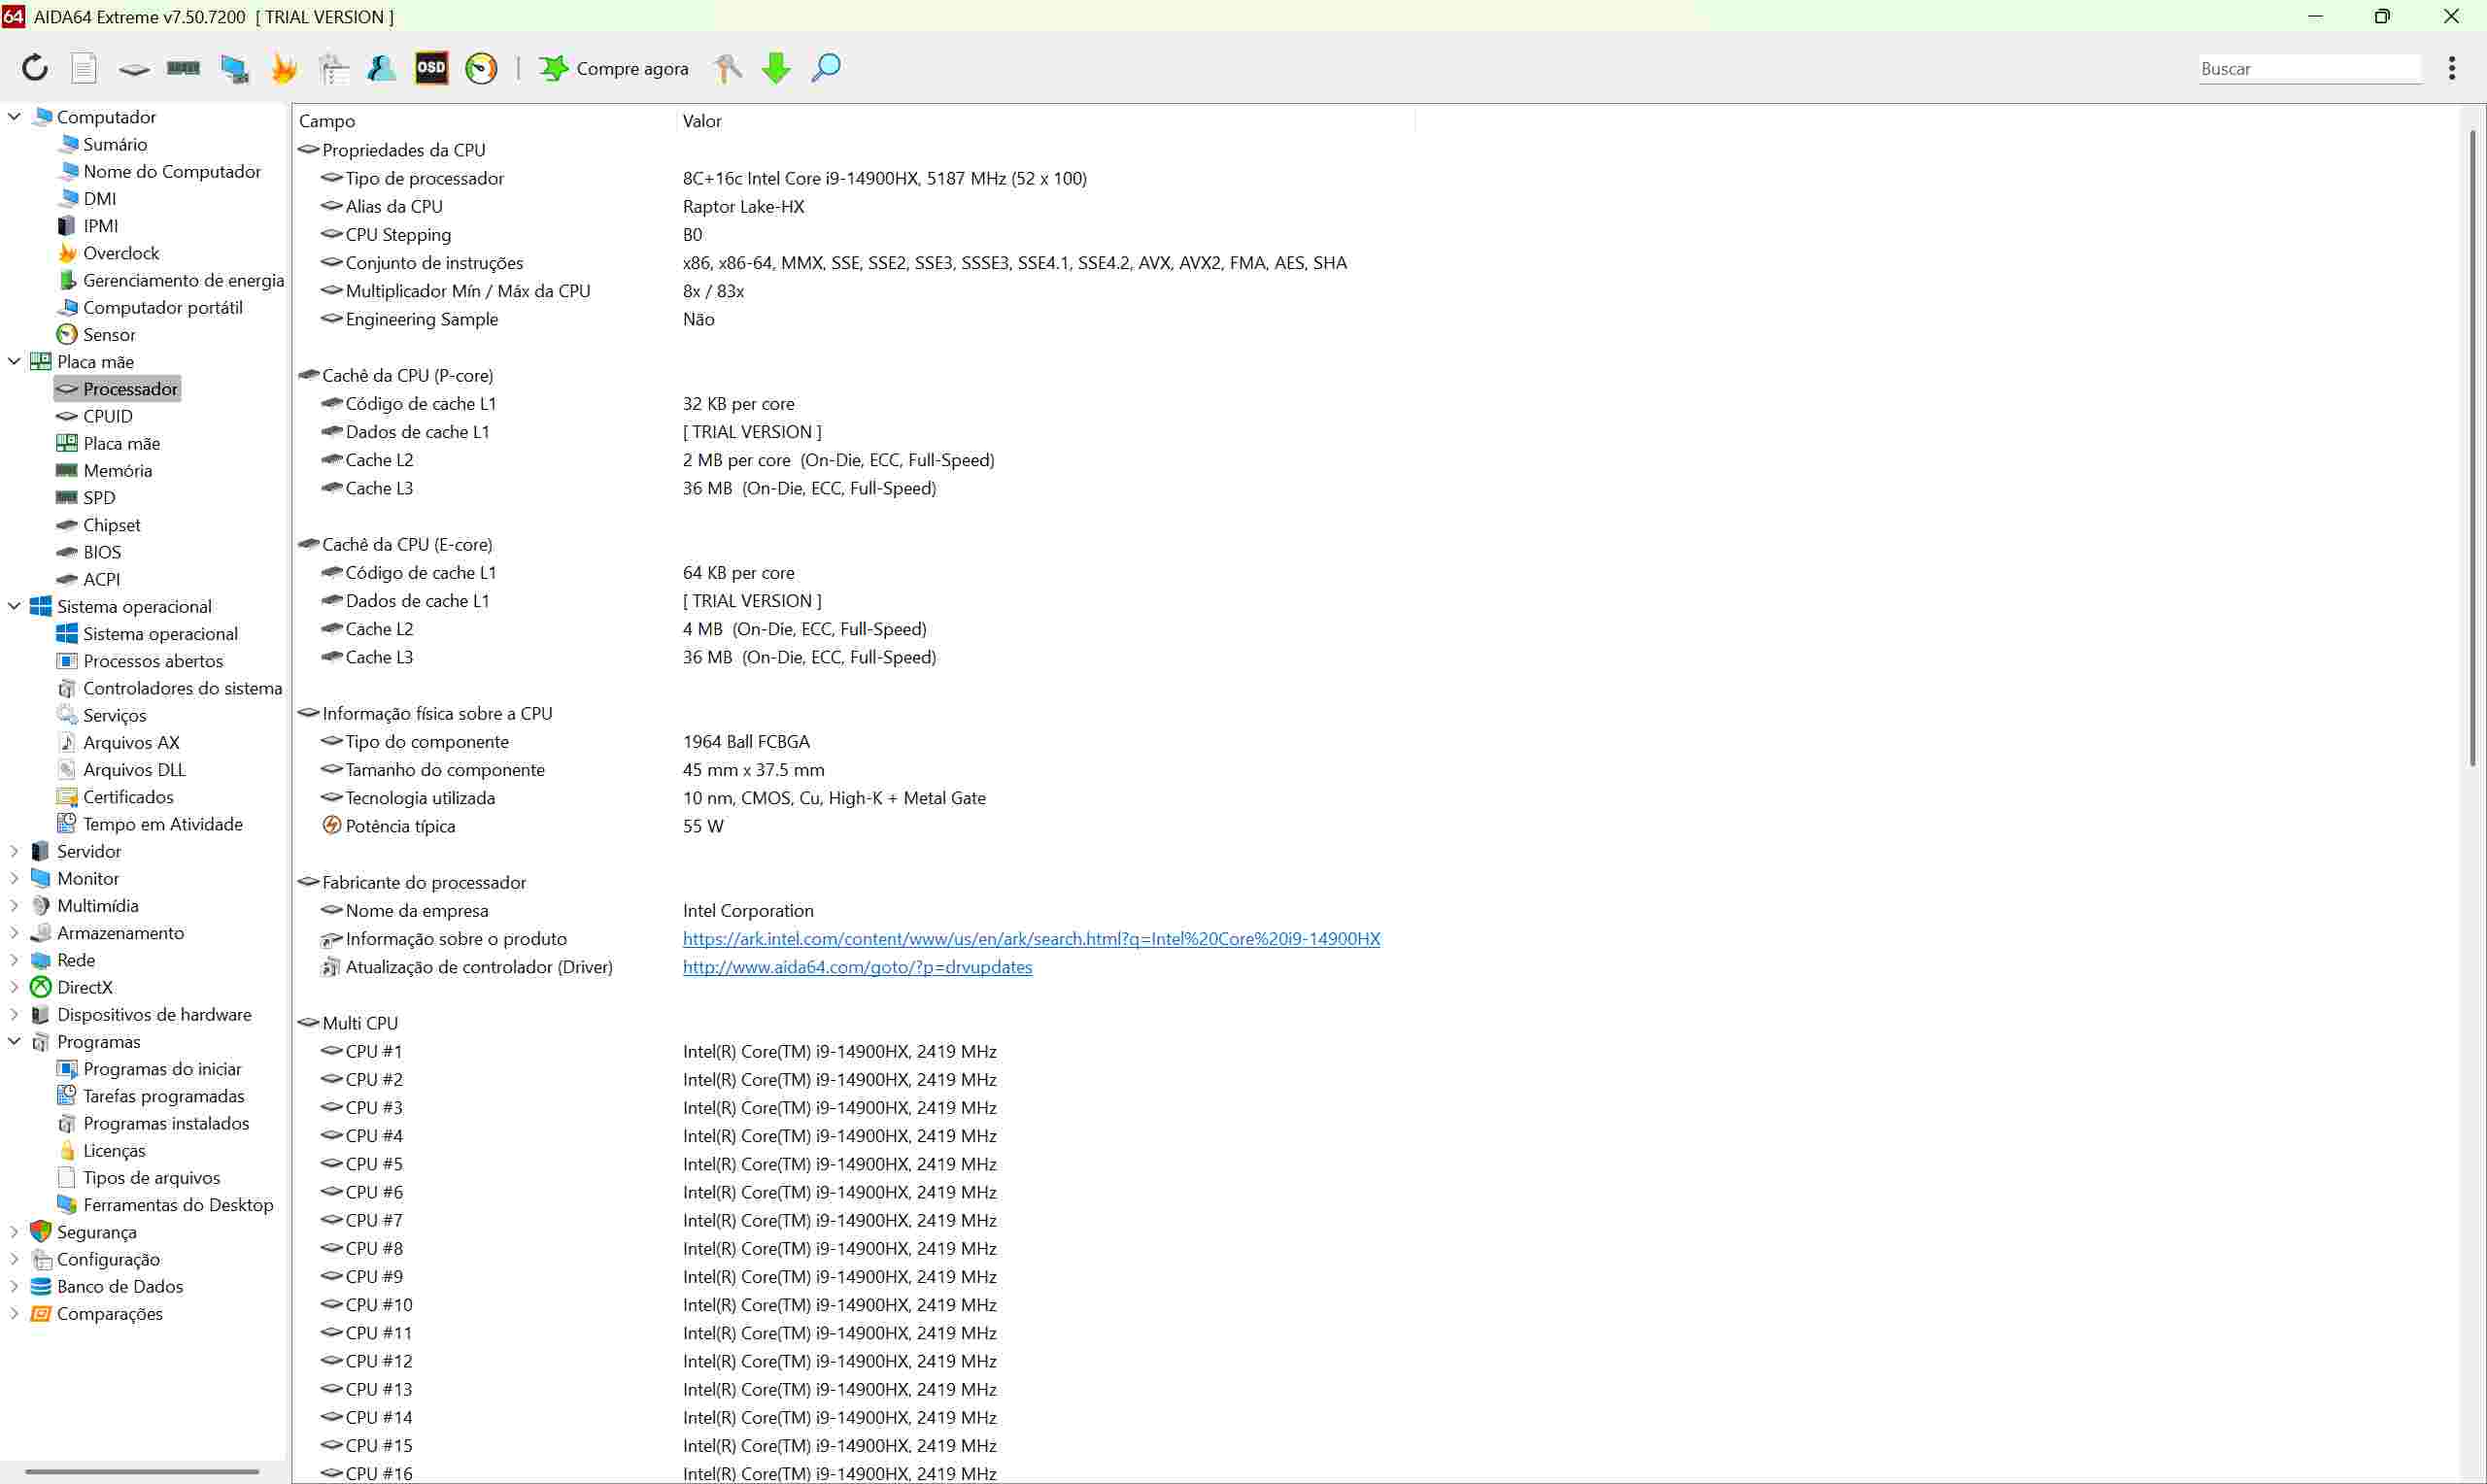Click the product key icon
Screen dimensions: 2487x1484
(728, 68)
